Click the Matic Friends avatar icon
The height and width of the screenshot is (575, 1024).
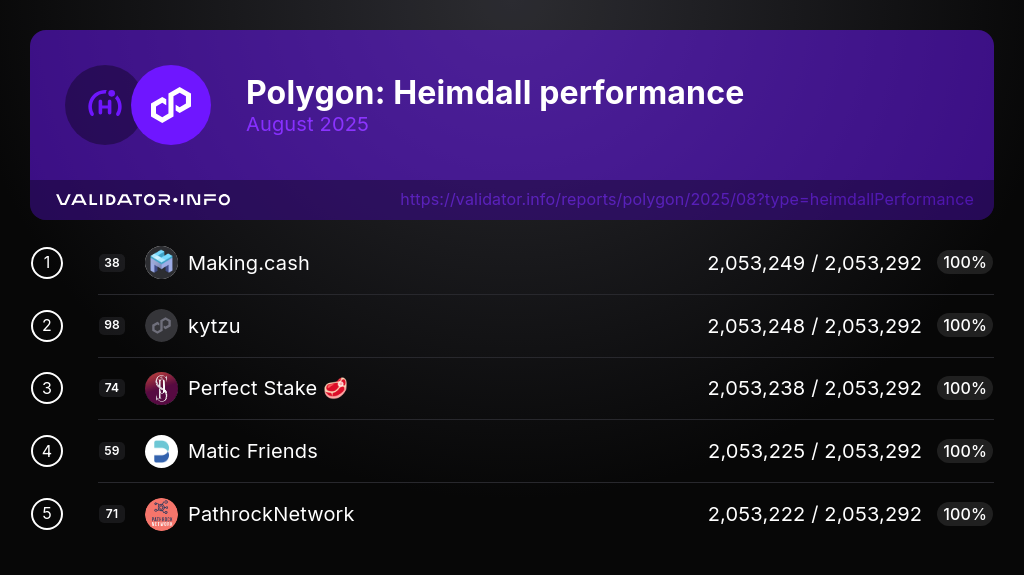click(x=161, y=451)
